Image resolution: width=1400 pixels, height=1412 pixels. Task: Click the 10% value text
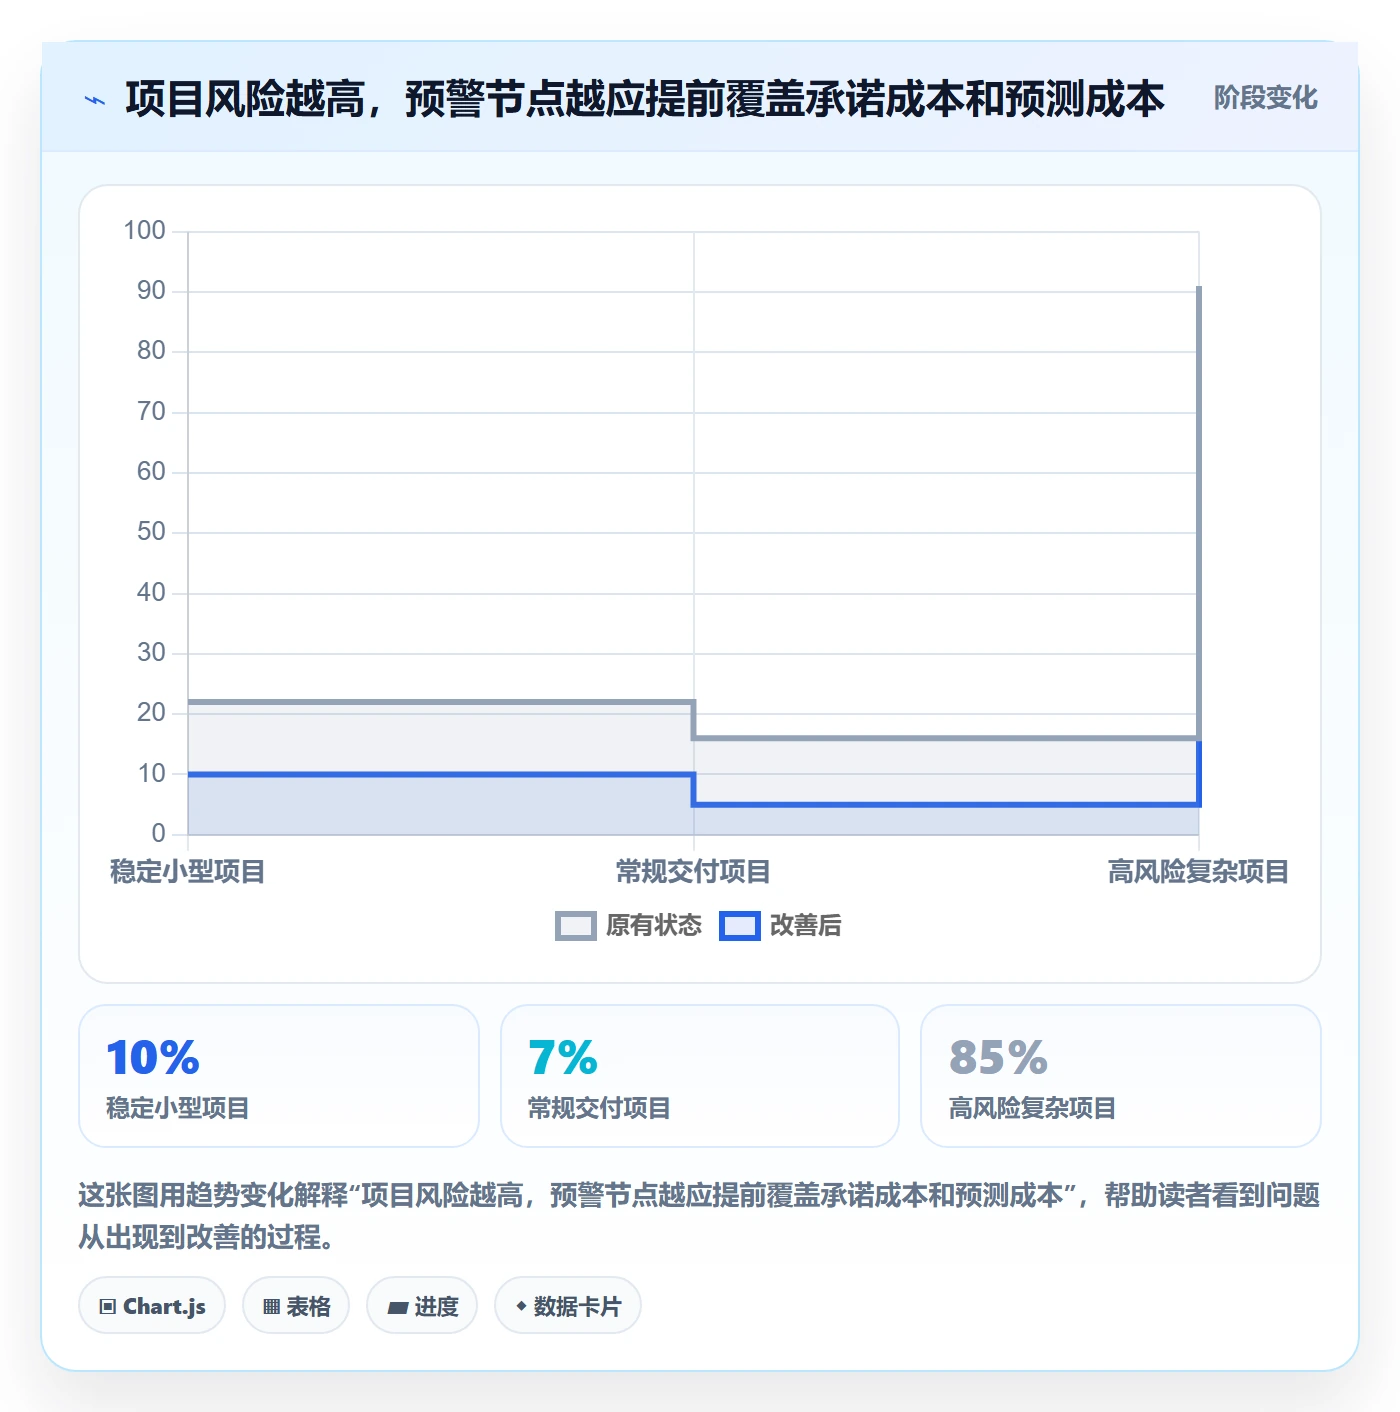pos(153,1058)
